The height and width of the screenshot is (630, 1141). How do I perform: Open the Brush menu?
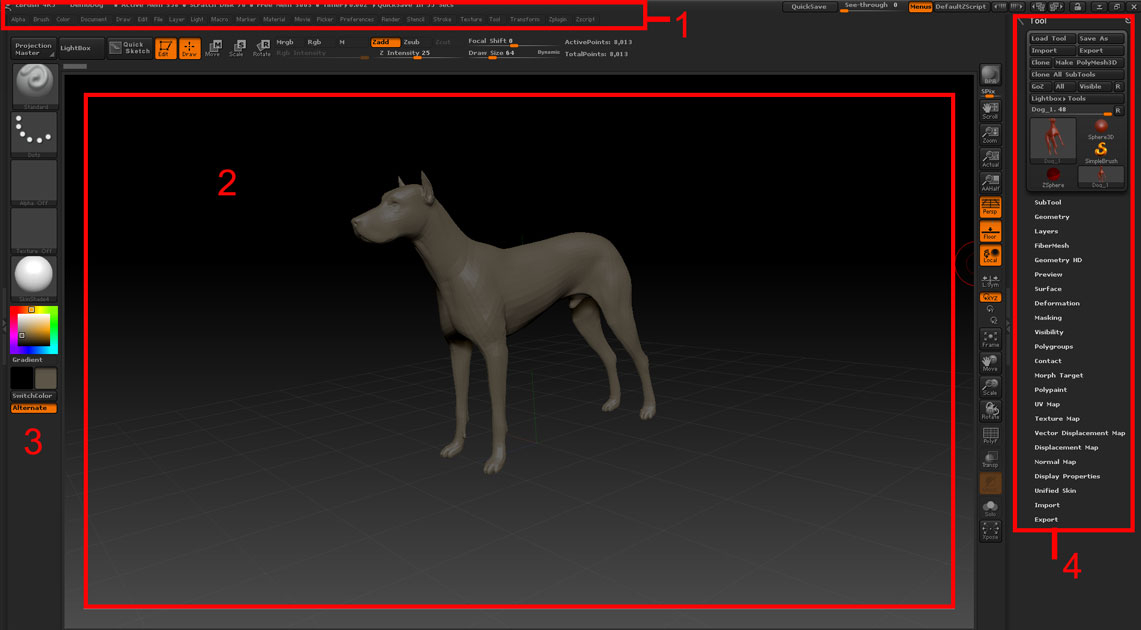click(41, 20)
